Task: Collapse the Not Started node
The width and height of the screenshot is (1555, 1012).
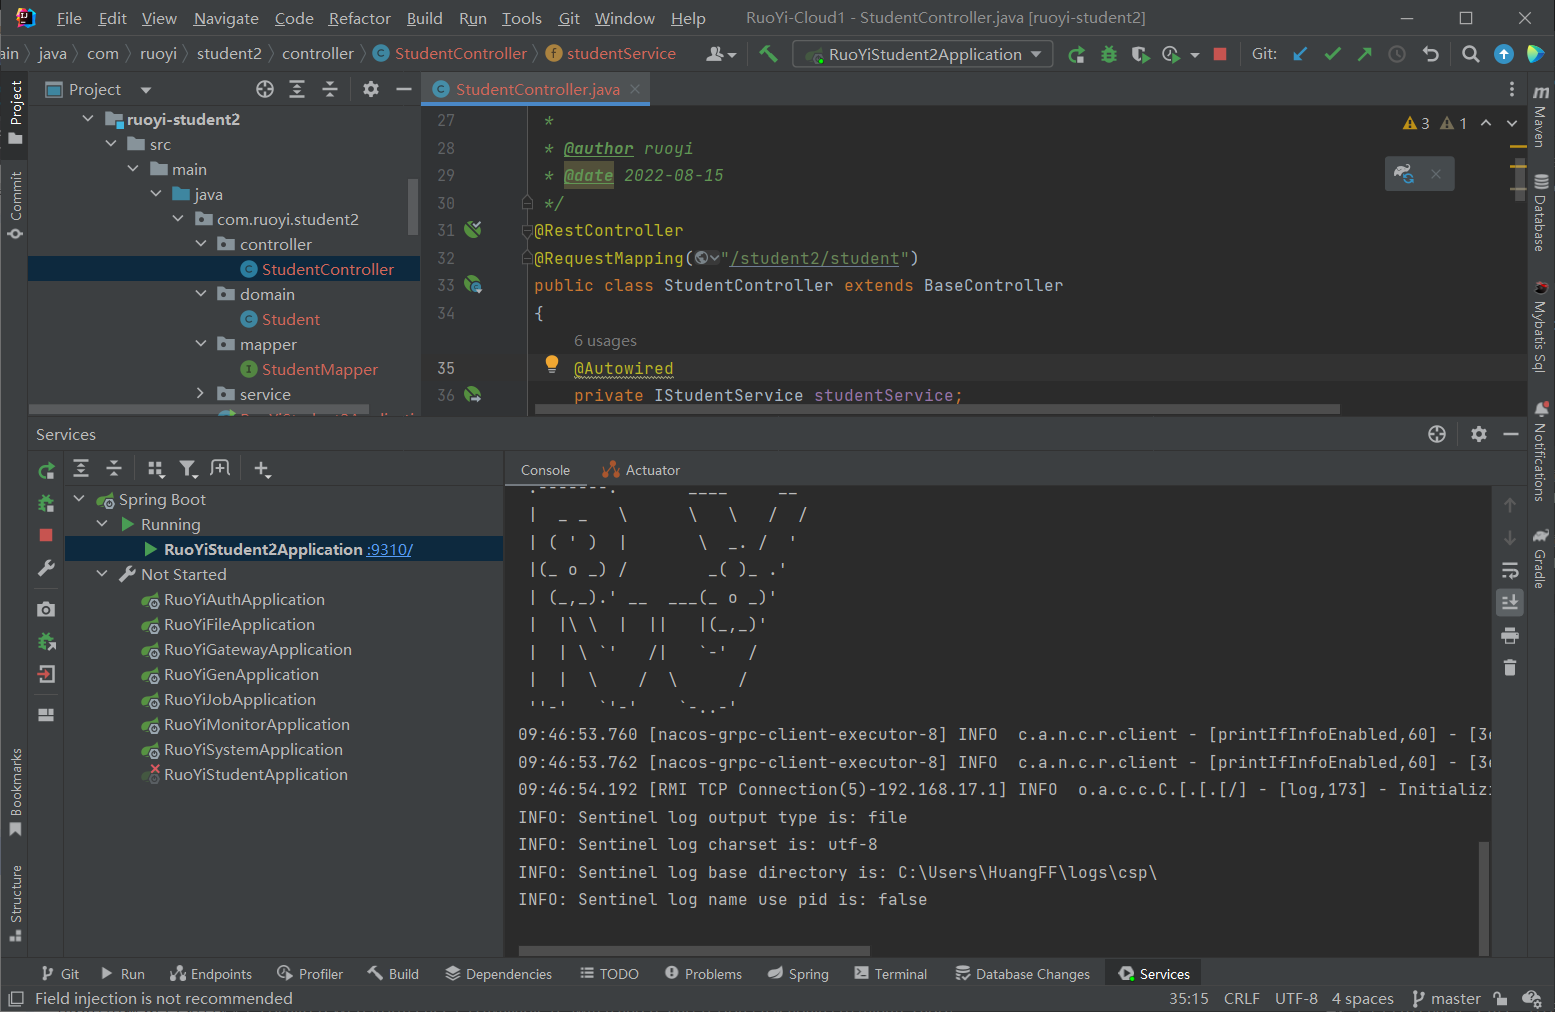Action: [102, 574]
